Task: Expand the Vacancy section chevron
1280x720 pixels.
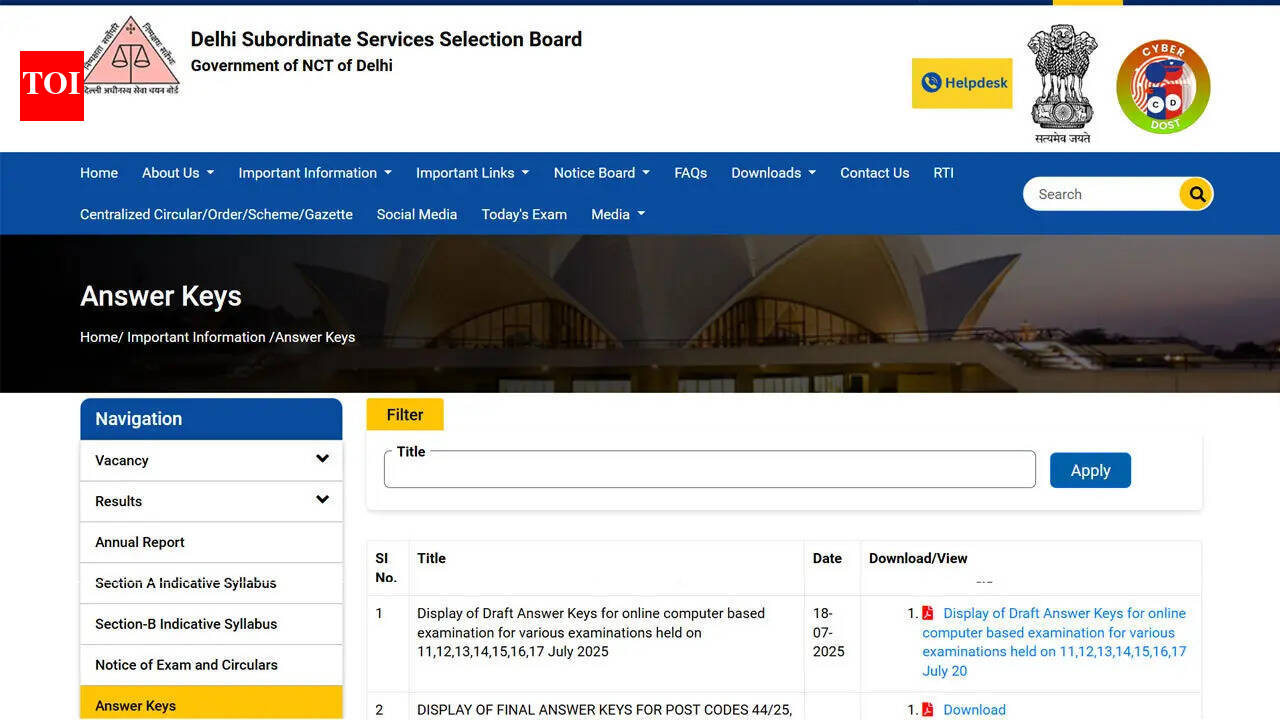Action: pyautogui.click(x=322, y=459)
